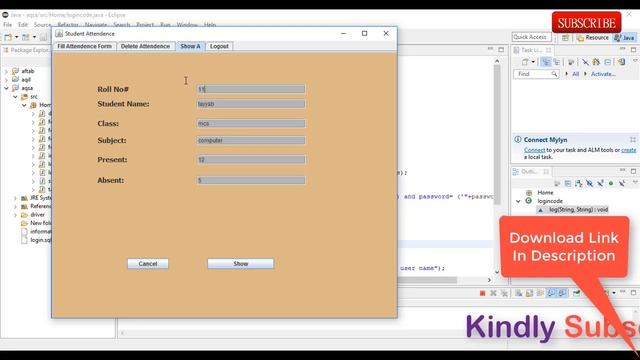640x360 pixels.
Task: Expand the driver folder in Package Explorer
Action: click(15, 215)
